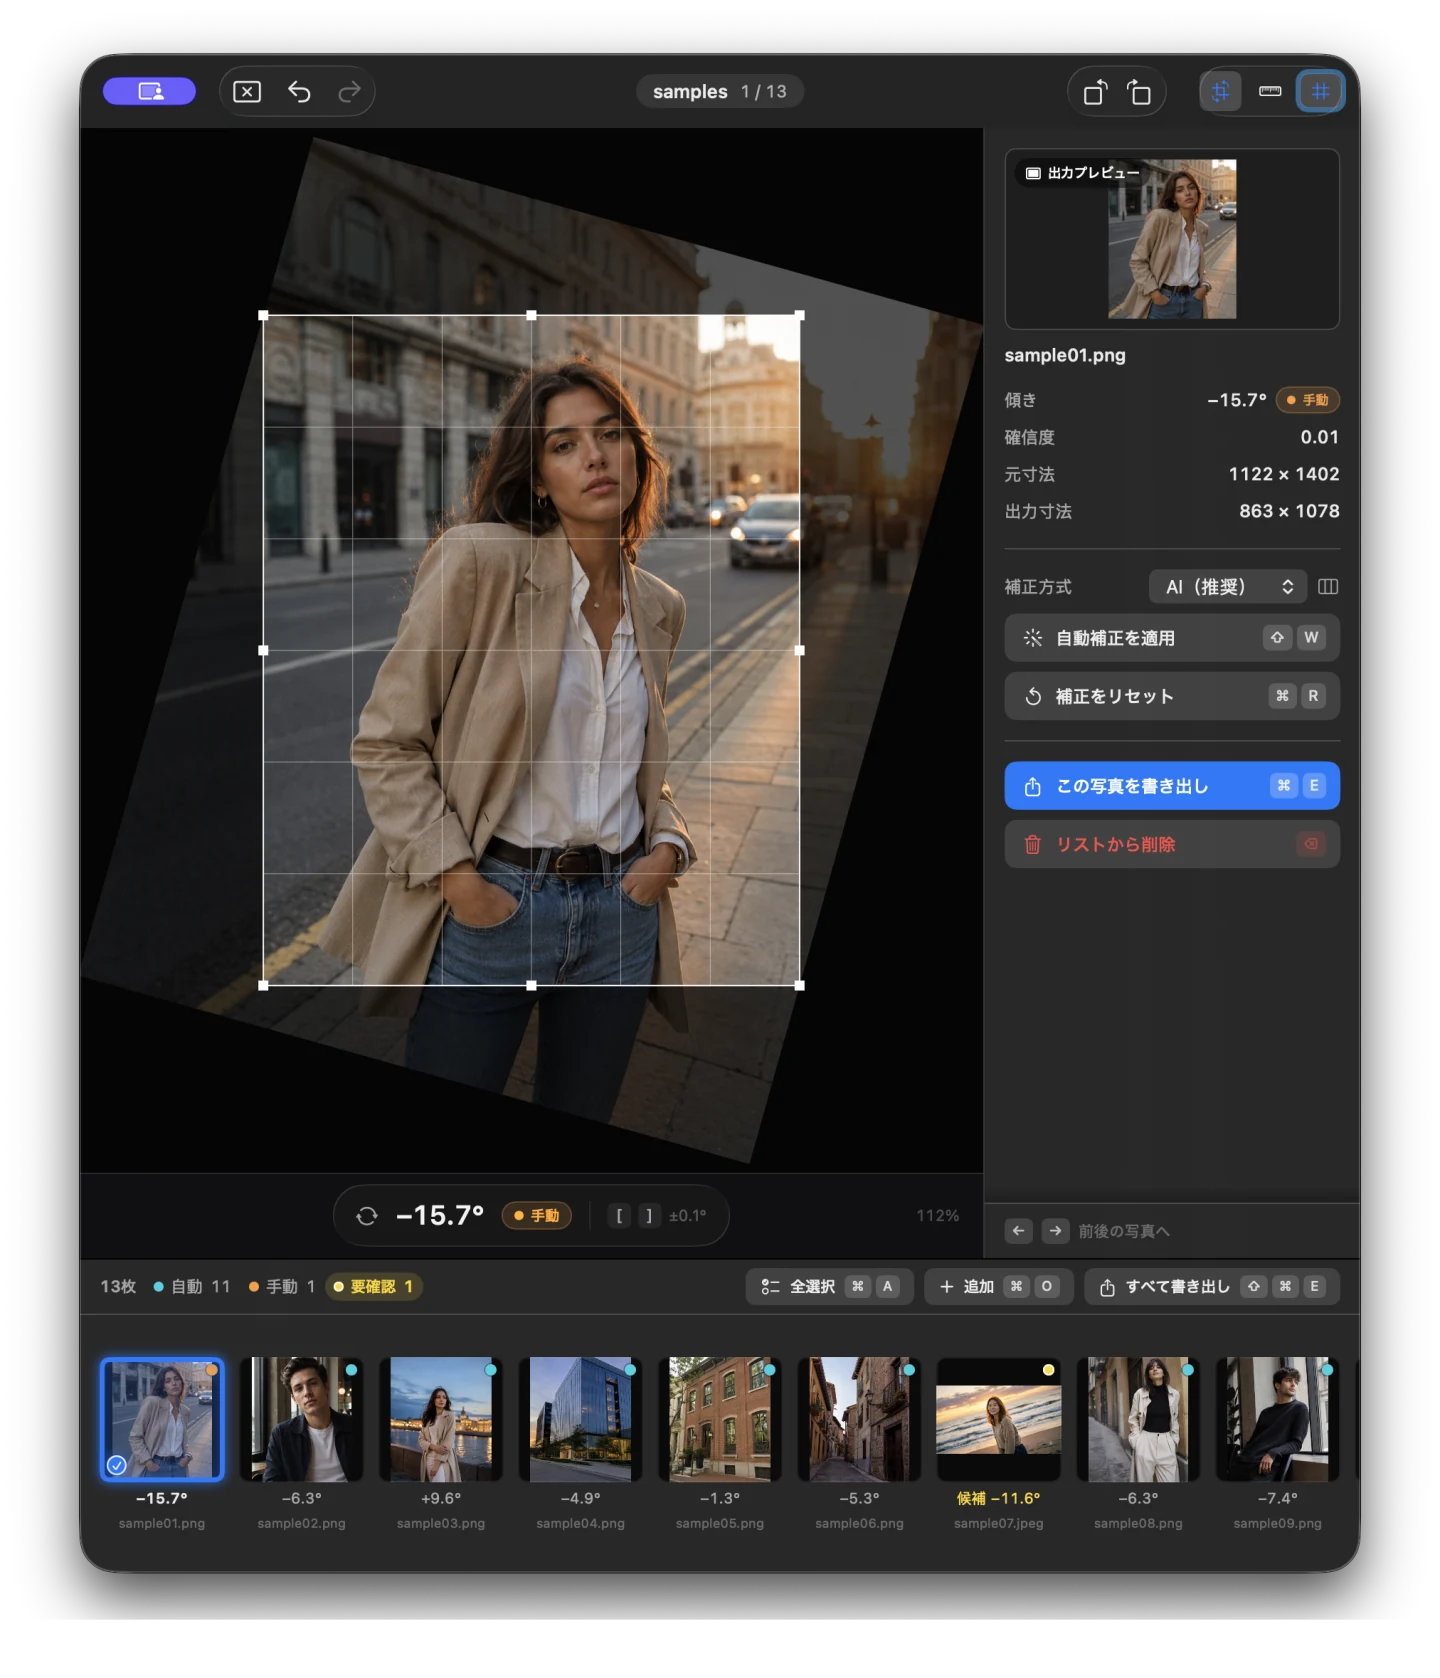Undo the last correction
Image resolution: width=1440 pixels, height=1678 pixels.
299,92
